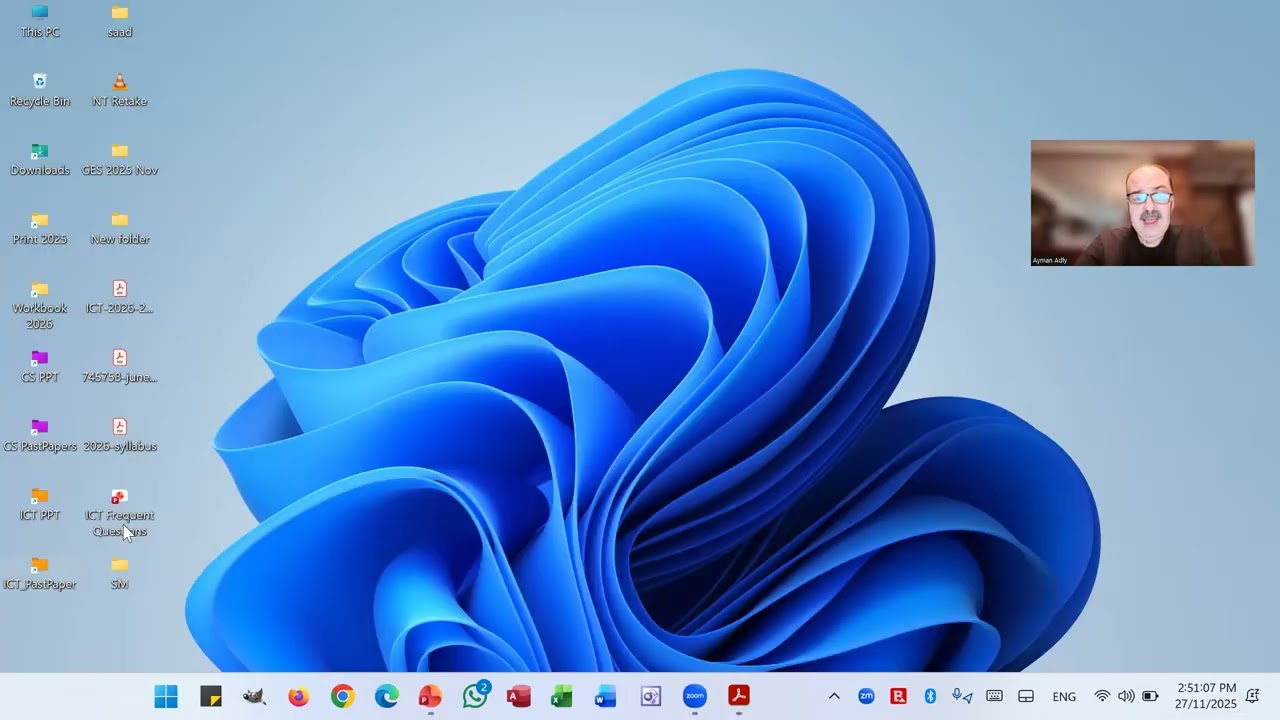Switch to the Zoom taskbar app

click(695, 696)
